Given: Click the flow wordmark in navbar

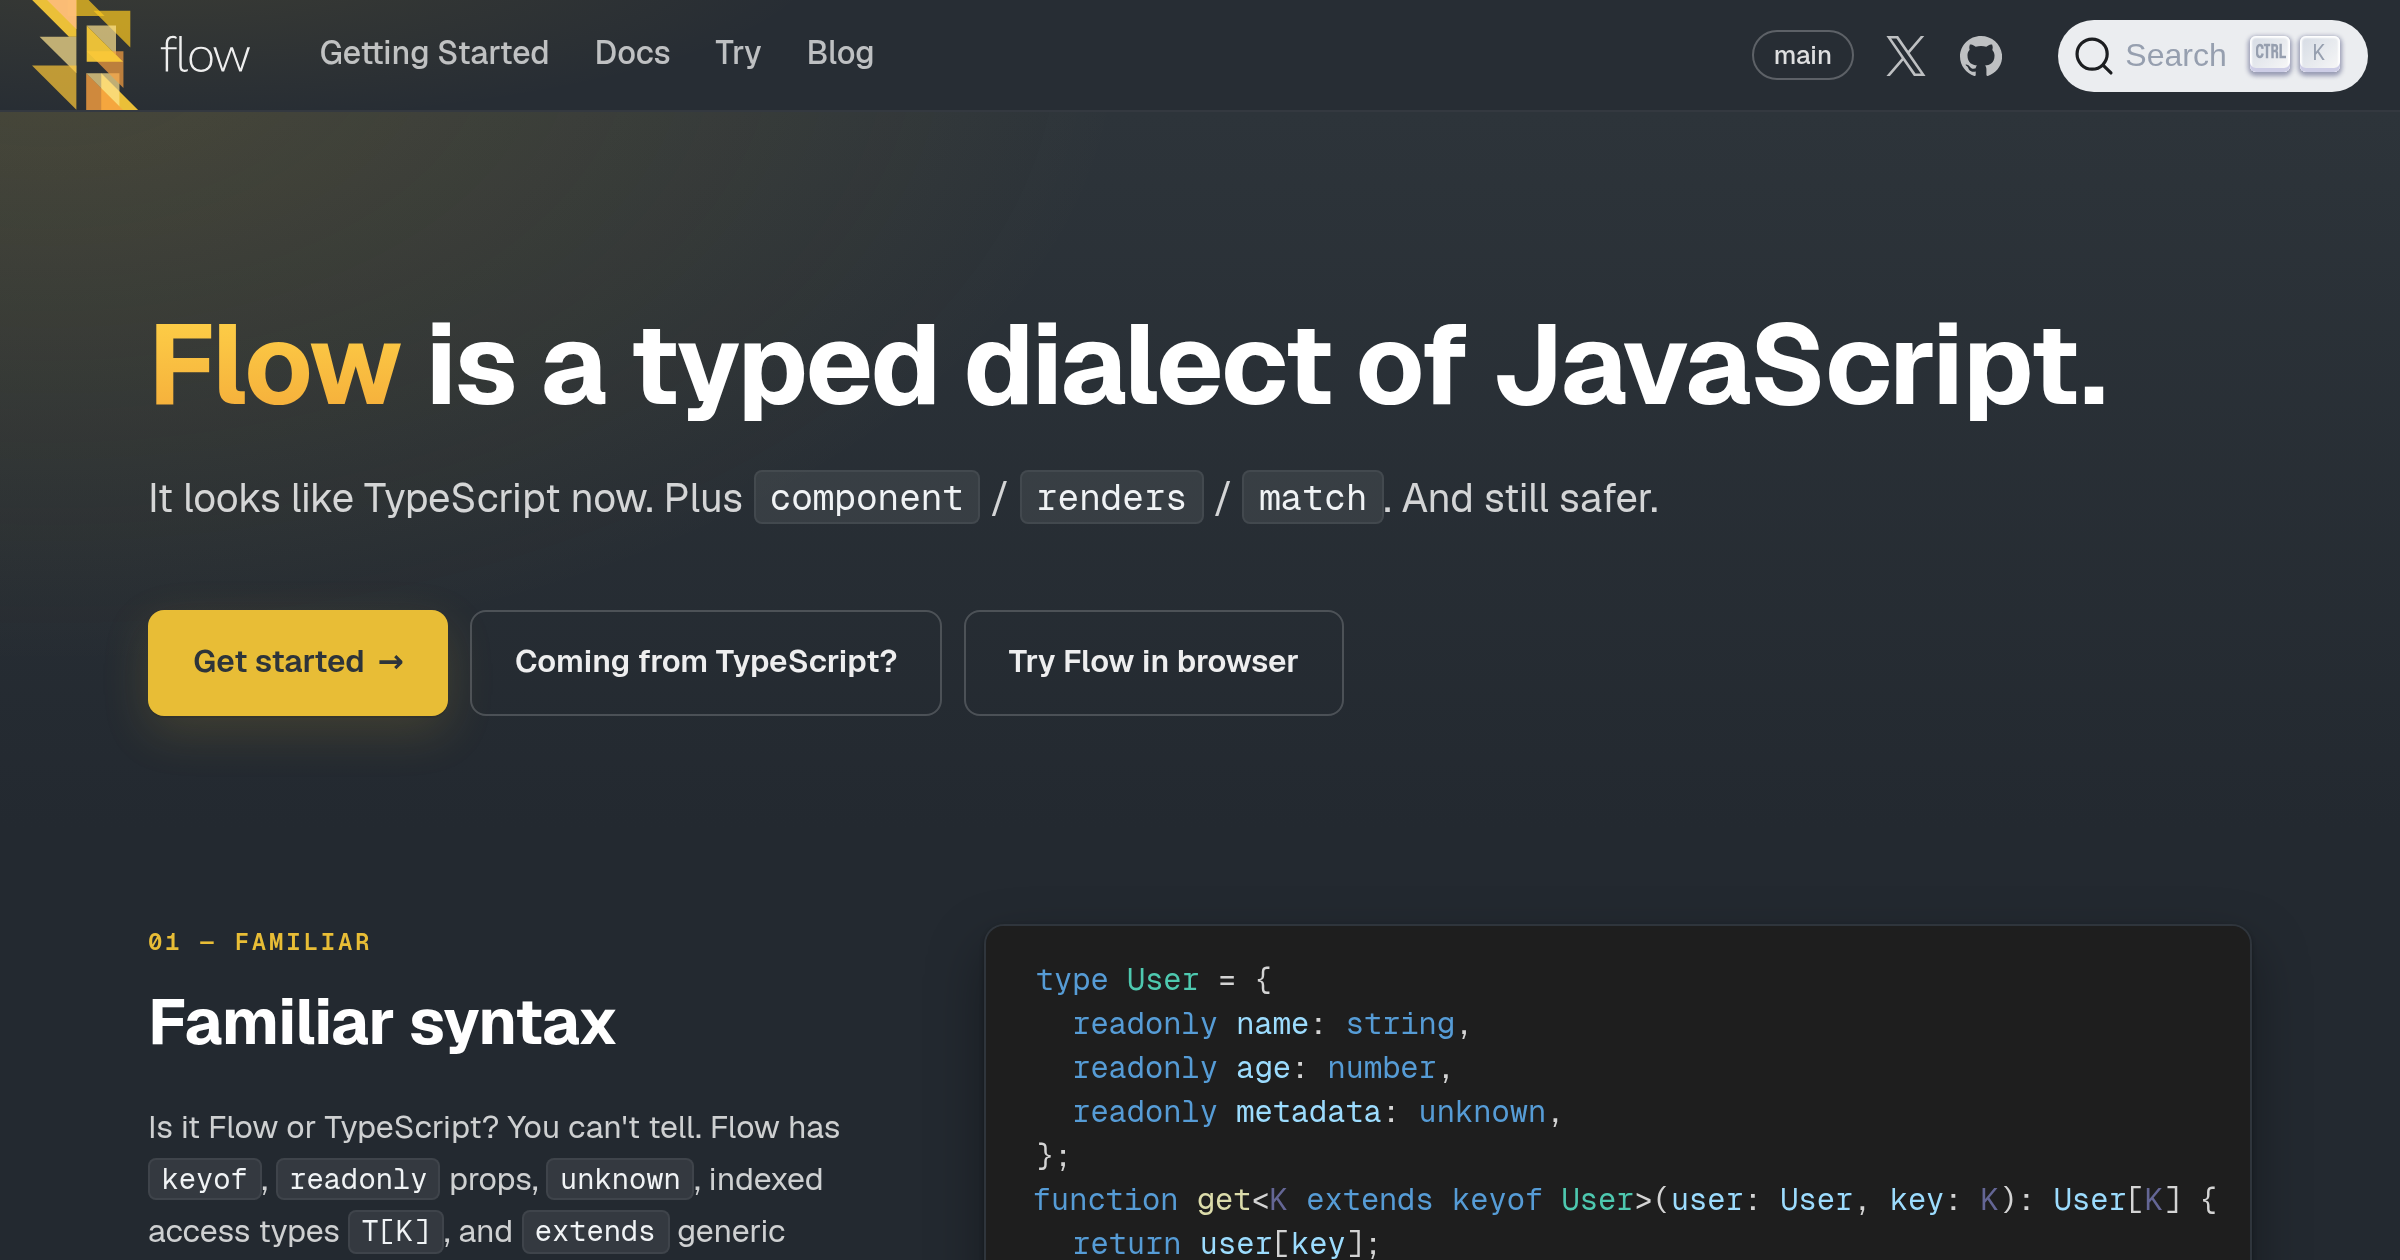Looking at the screenshot, I should click(205, 55).
